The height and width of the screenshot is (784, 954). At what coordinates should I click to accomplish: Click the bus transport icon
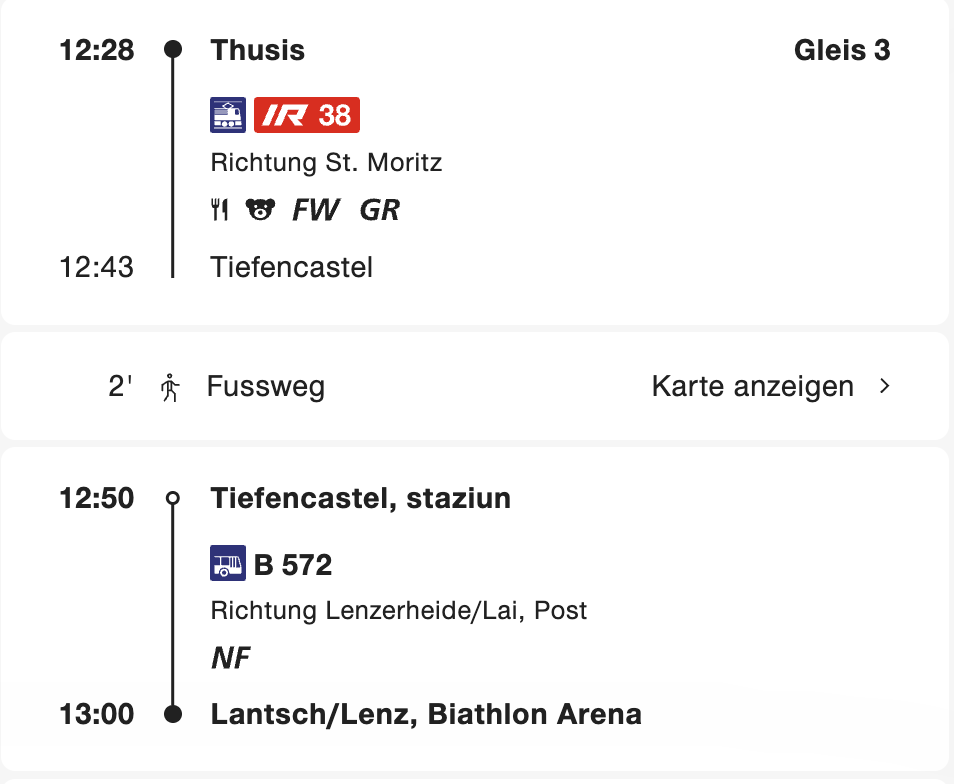pos(228,564)
